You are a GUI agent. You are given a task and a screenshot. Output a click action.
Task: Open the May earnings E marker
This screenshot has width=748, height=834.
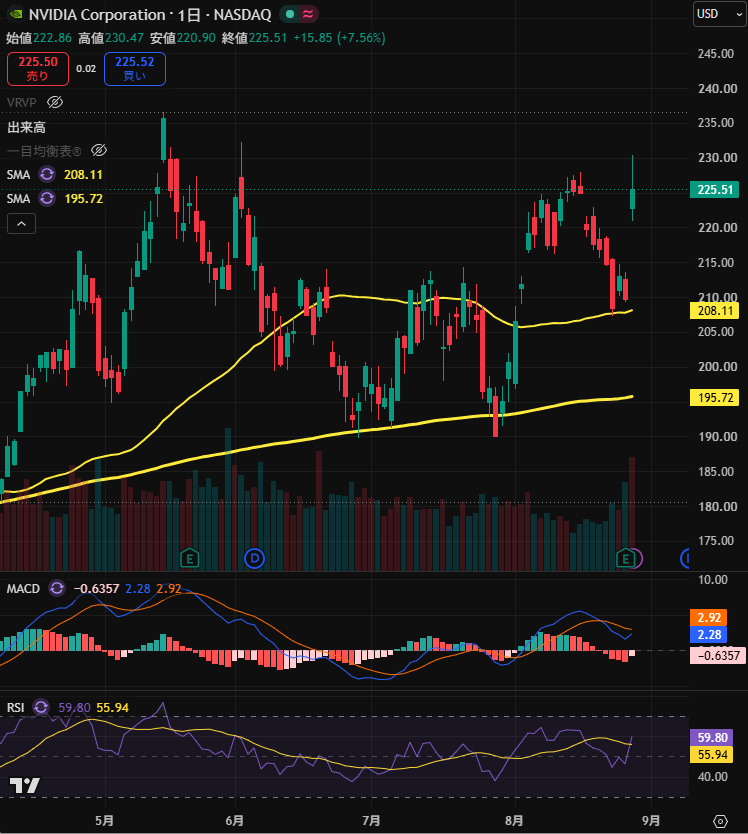(190, 558)
